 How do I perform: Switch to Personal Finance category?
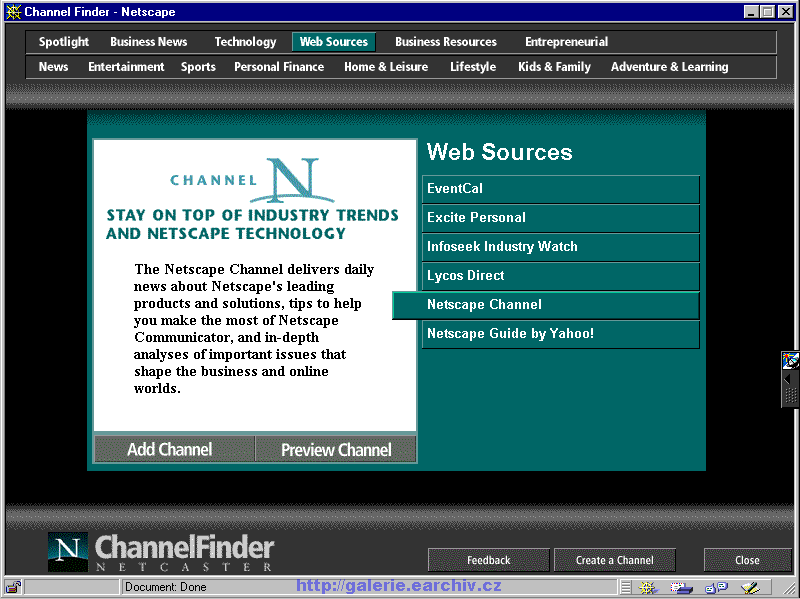(x=279, y=67)
